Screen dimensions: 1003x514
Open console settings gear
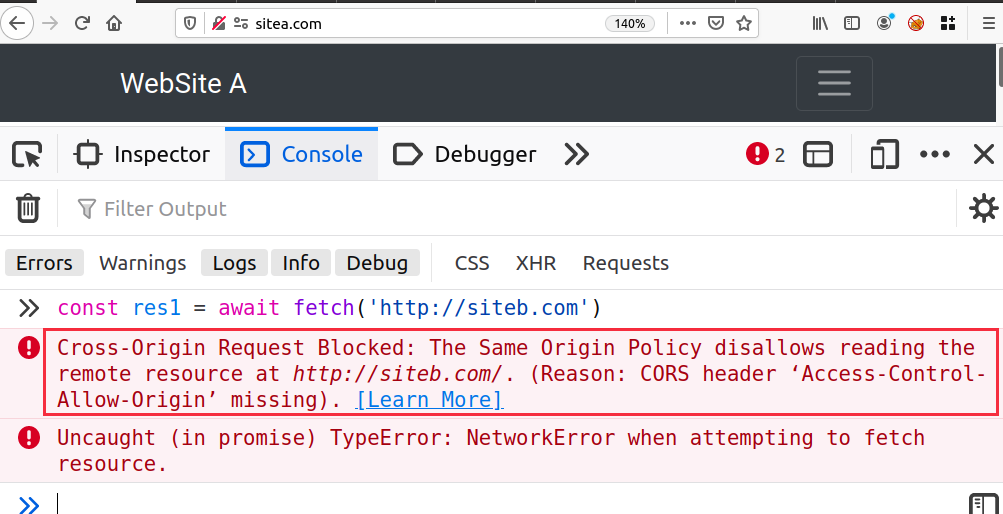click(983, 208)
